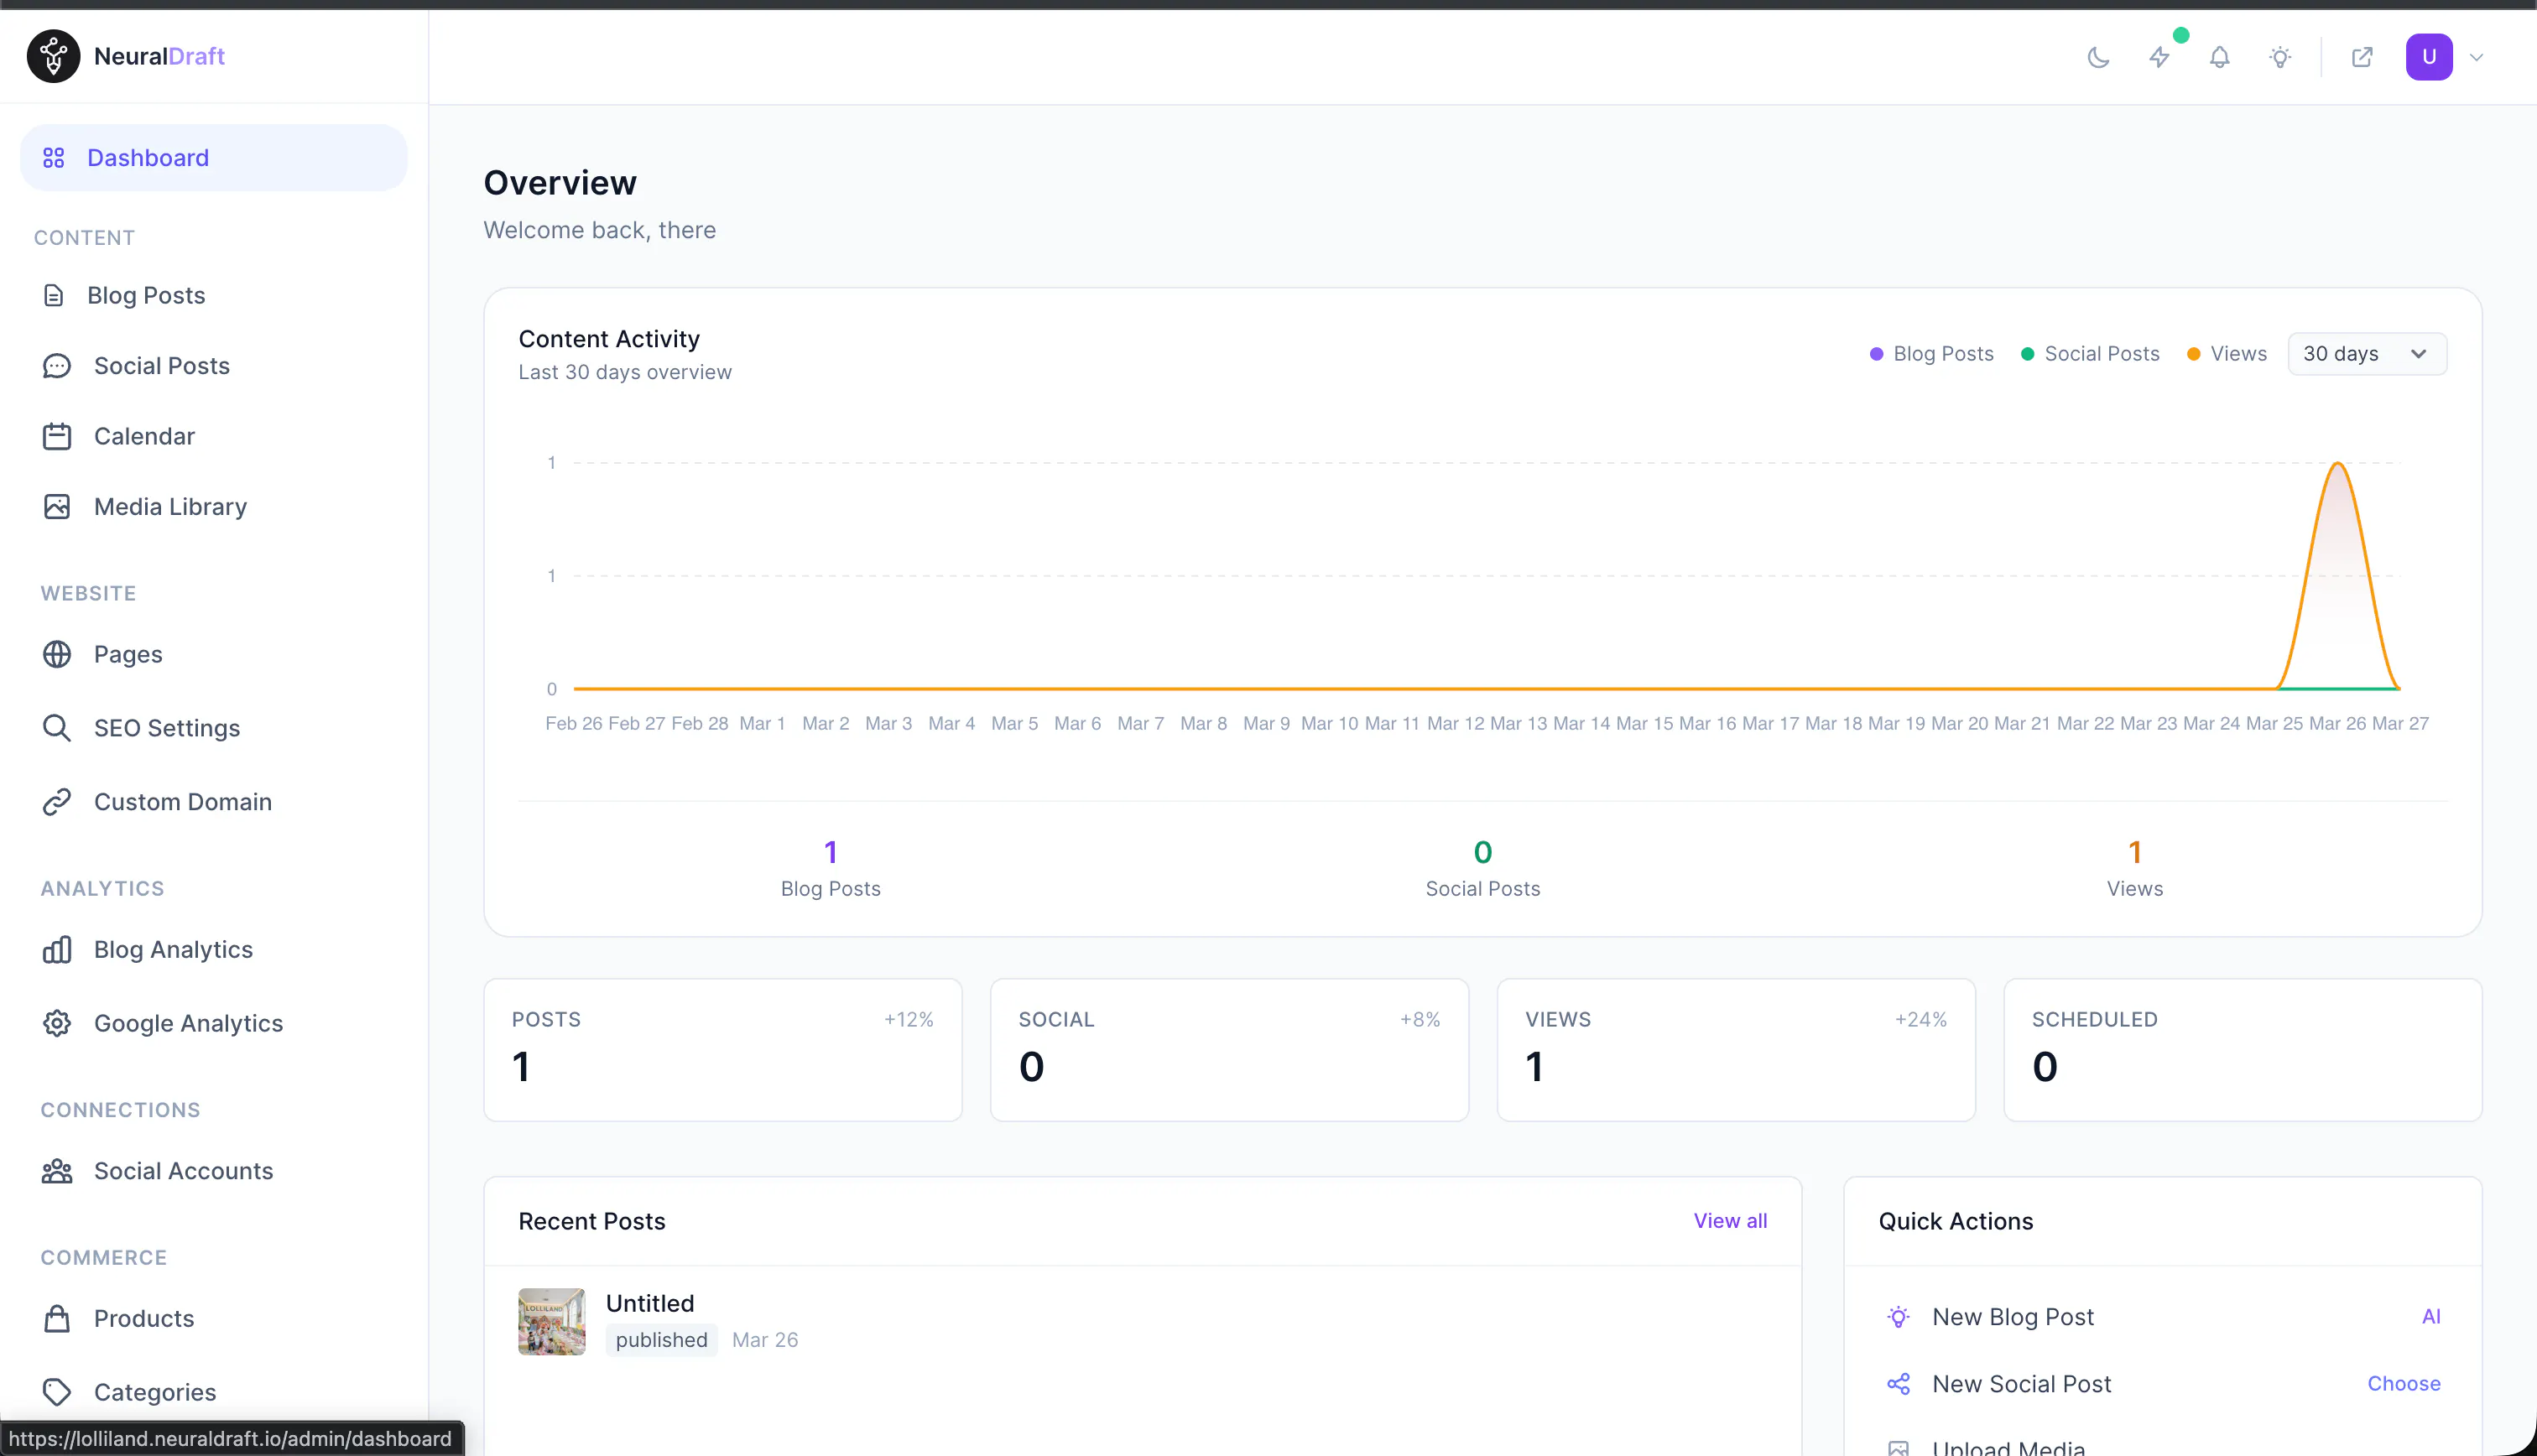The height and width of the screenshot is (1456, 2537).
Task: Open Social Posts in sidebar
Action: pos(162,366)
